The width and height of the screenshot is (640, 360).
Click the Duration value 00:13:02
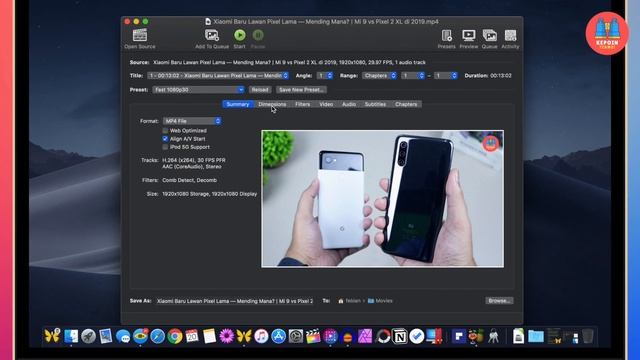coord(501,76)
